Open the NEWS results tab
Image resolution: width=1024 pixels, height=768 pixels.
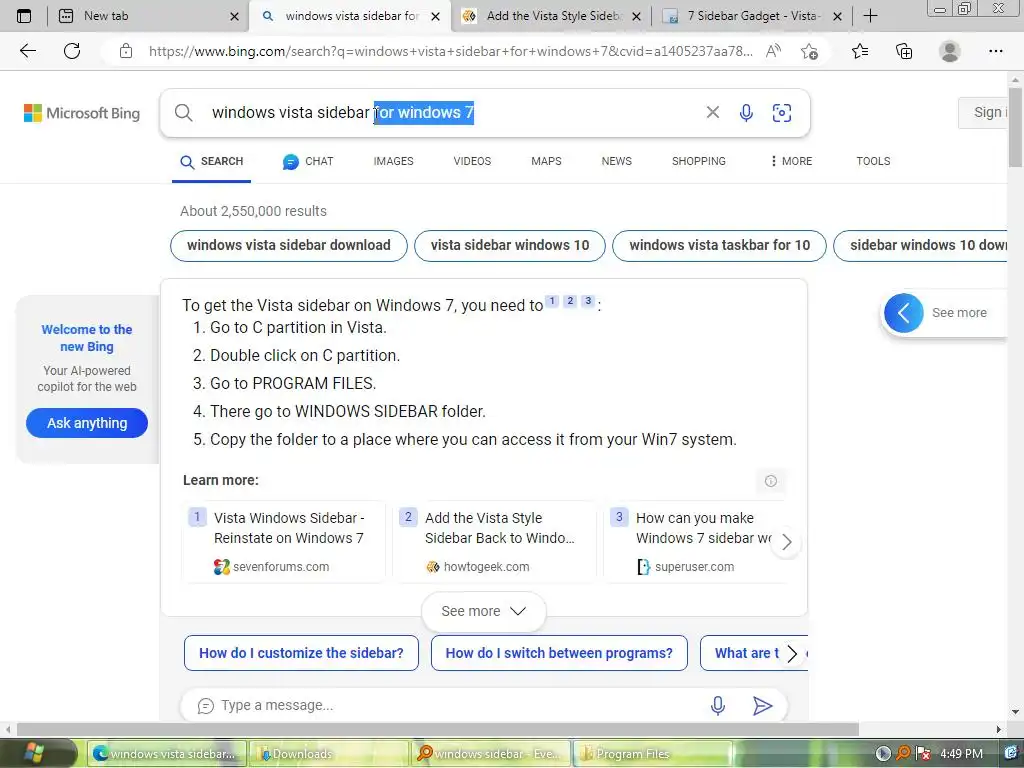point(616,161)
